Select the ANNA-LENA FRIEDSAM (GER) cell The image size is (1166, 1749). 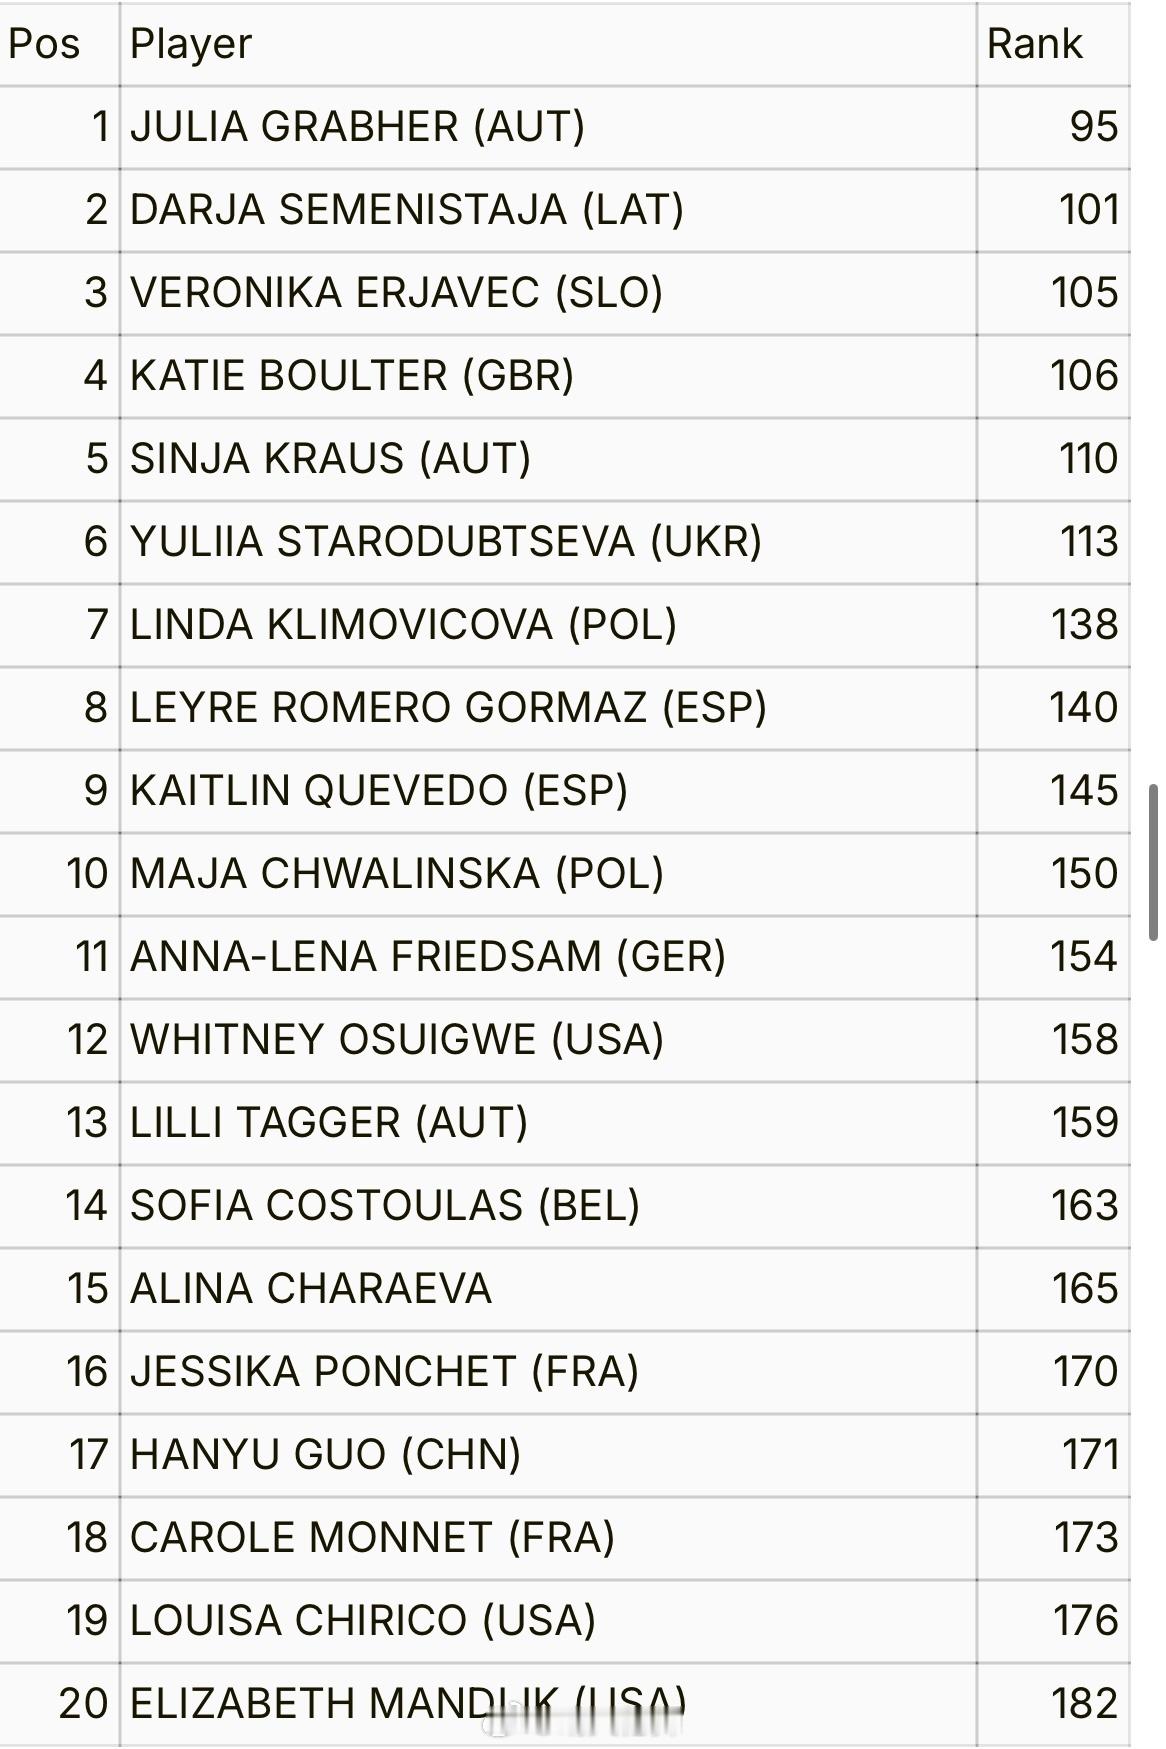point(548,957)
